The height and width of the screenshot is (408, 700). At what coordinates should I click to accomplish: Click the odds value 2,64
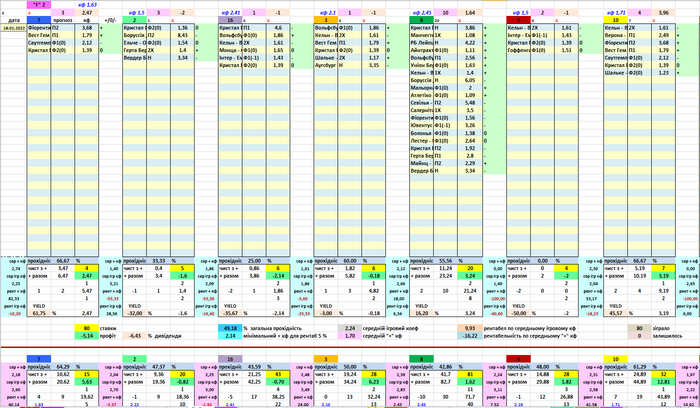[x=470, y=141]
